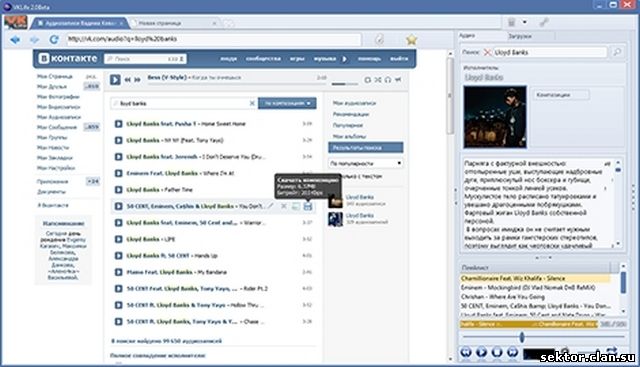The height and width of the screenshot is (367, 640).
Task: Click 'выйти' in VK header
Action: [x=399, y=59]
